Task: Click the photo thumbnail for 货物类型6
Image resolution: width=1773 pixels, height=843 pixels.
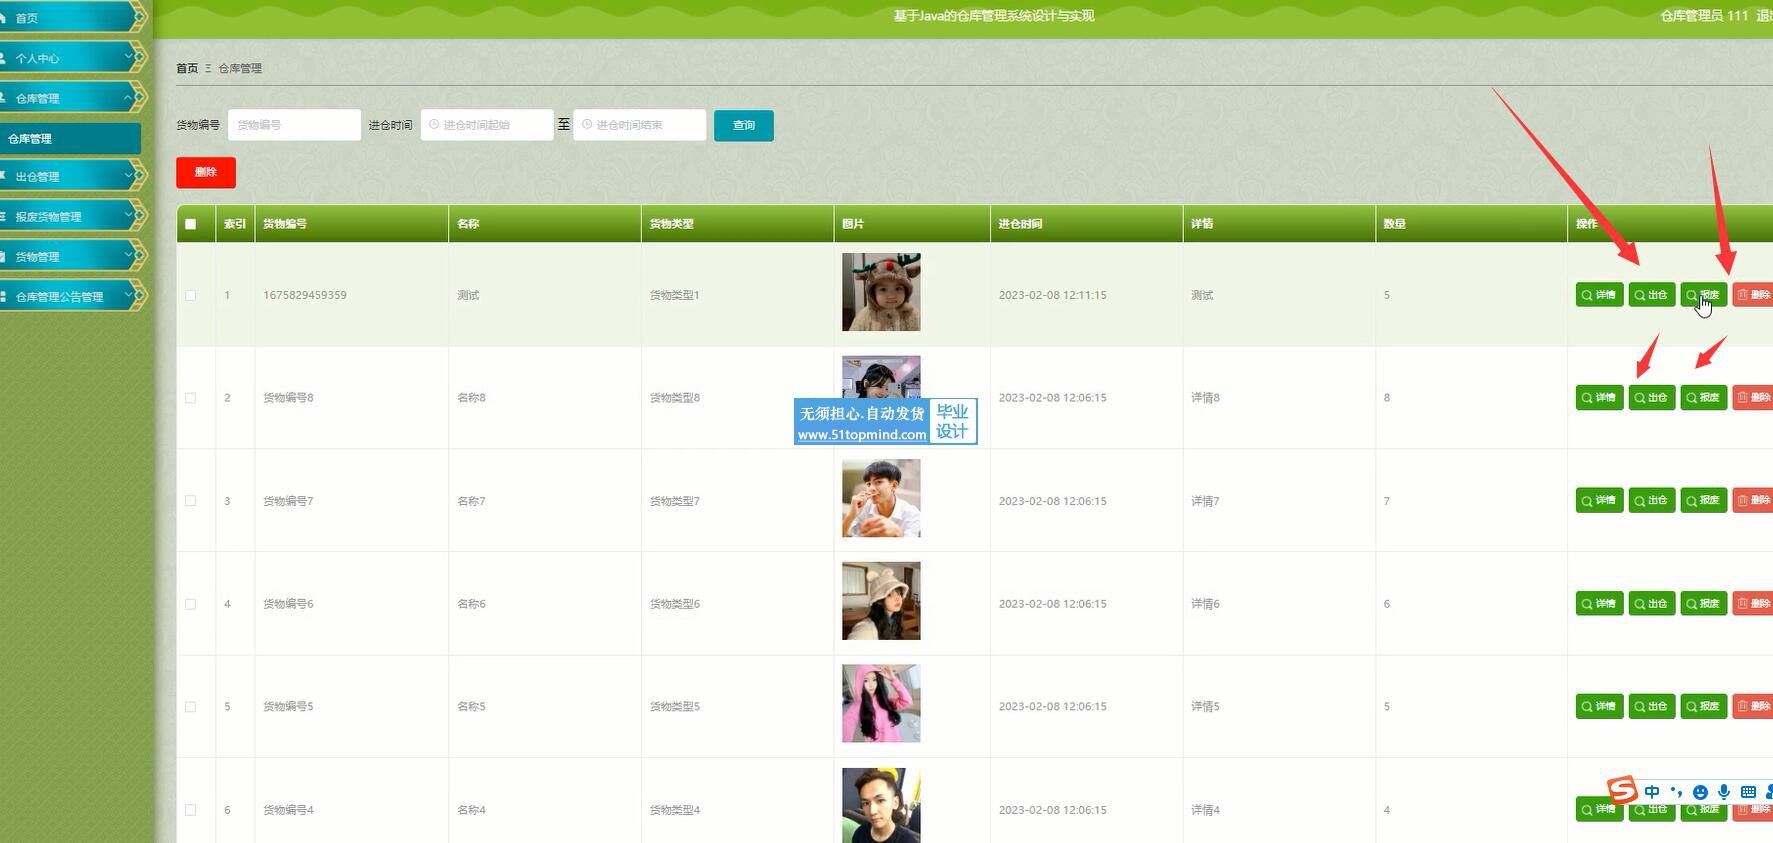Action: coord(881,601)
